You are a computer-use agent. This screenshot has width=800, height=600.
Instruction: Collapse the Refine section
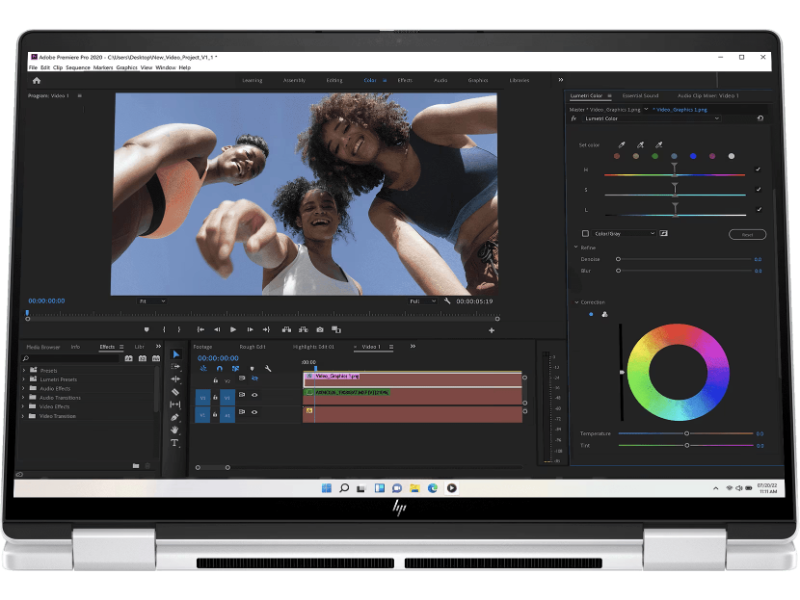(575, 247)
